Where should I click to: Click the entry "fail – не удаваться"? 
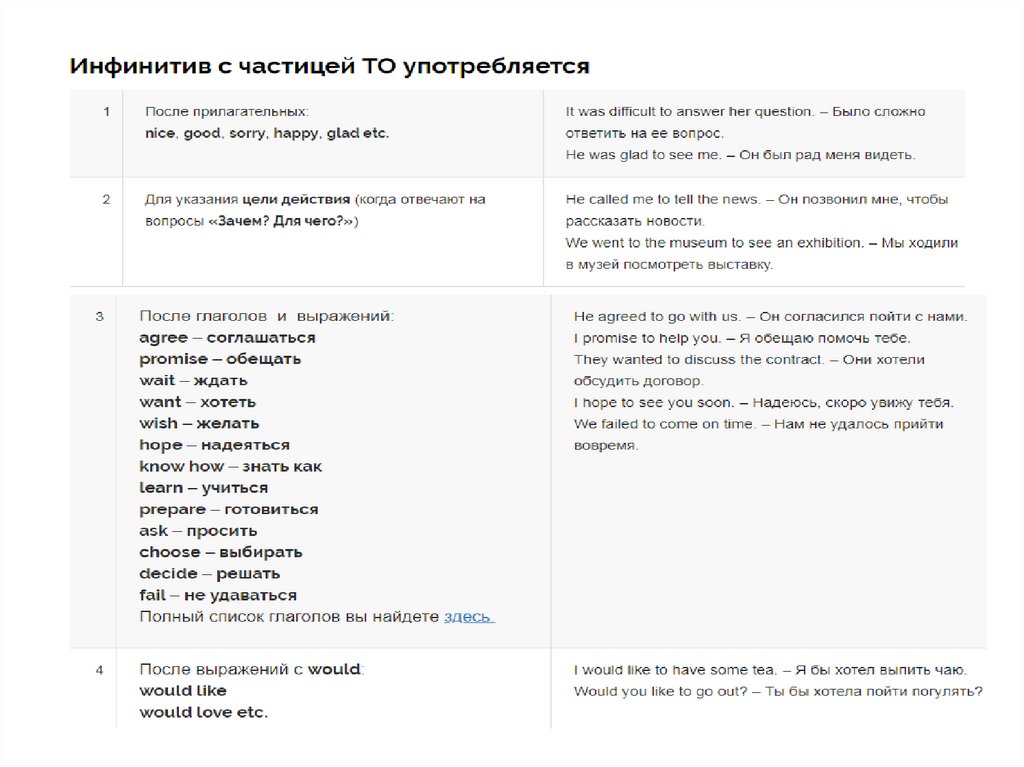pyautogui.click(x=218, y=595)
